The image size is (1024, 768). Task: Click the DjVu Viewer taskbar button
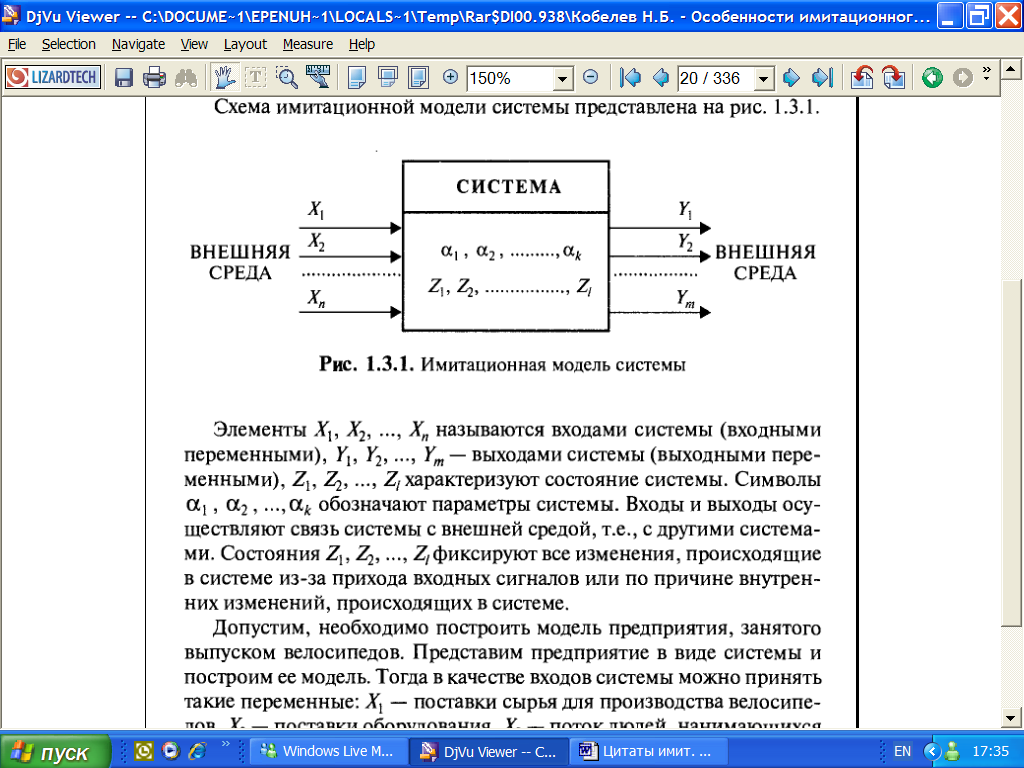(x=490, y=752)
